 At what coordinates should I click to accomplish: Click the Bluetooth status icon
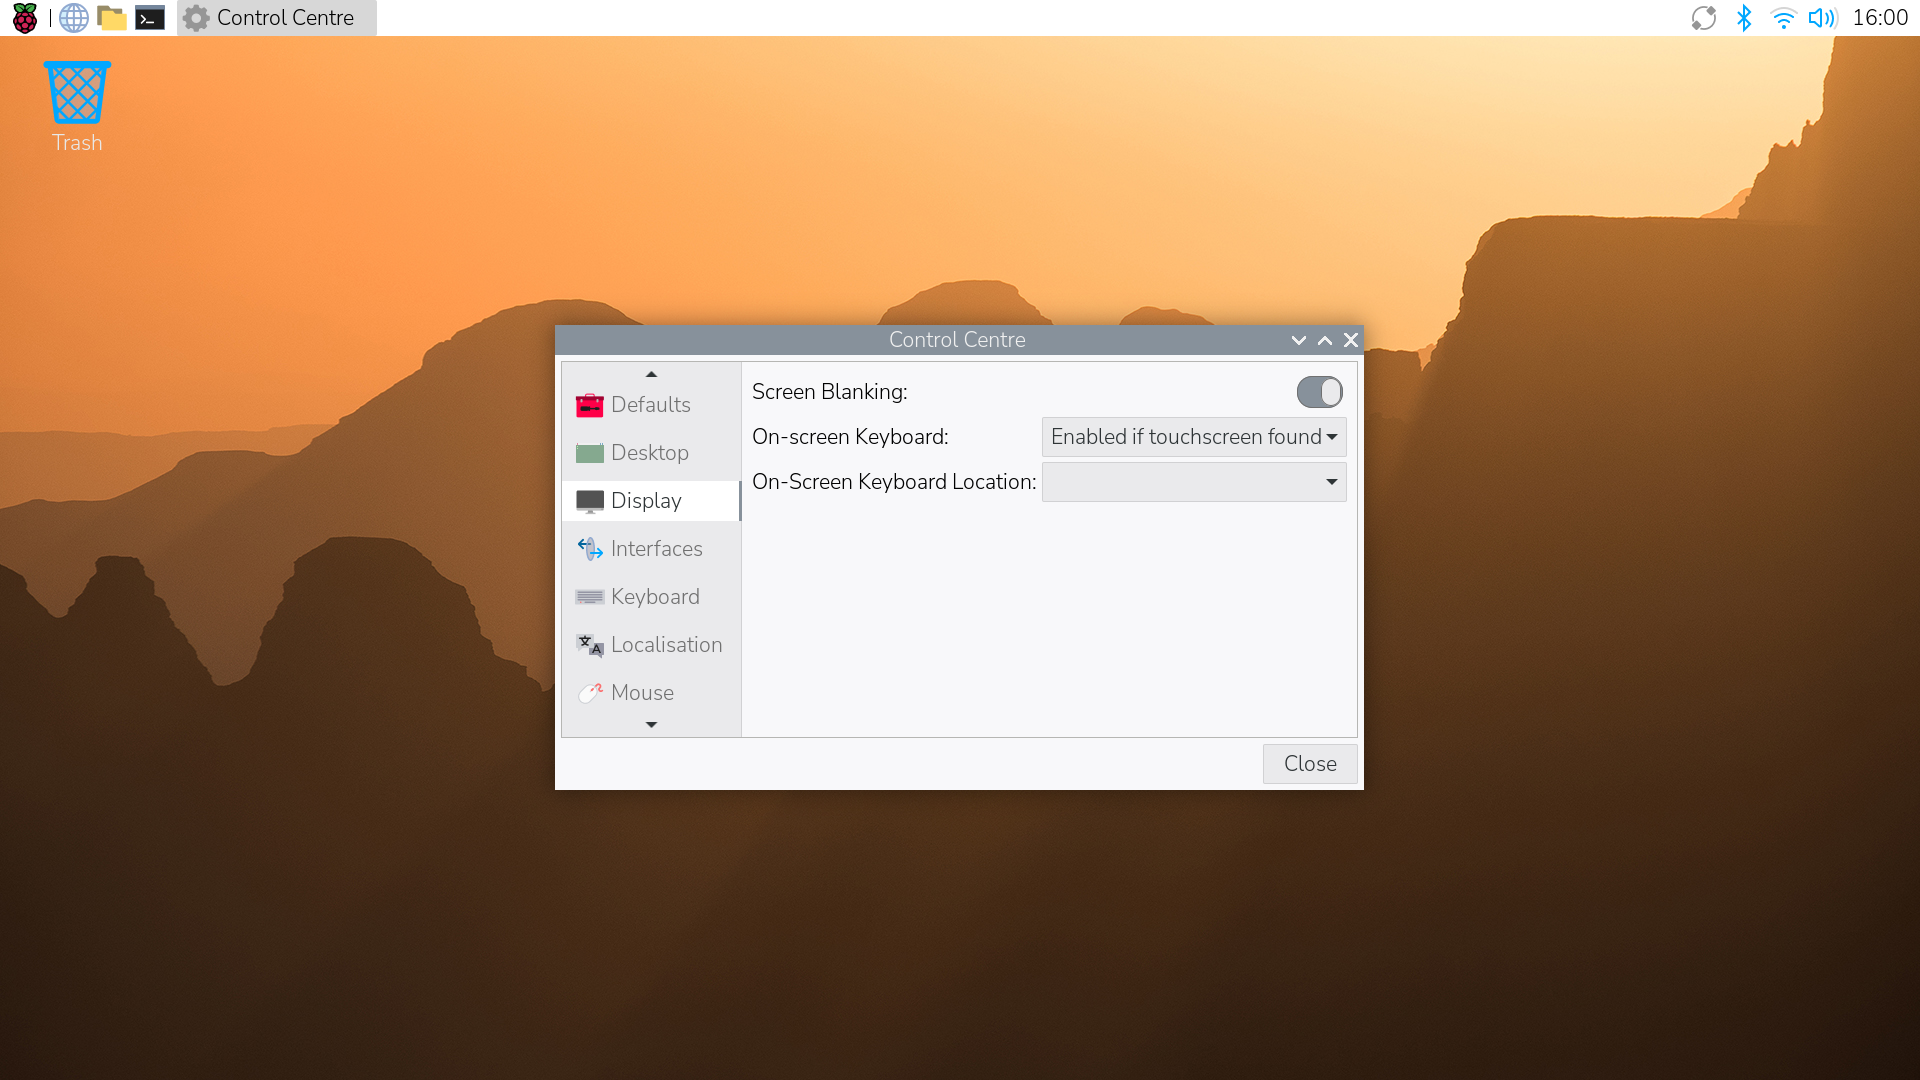1745,17
